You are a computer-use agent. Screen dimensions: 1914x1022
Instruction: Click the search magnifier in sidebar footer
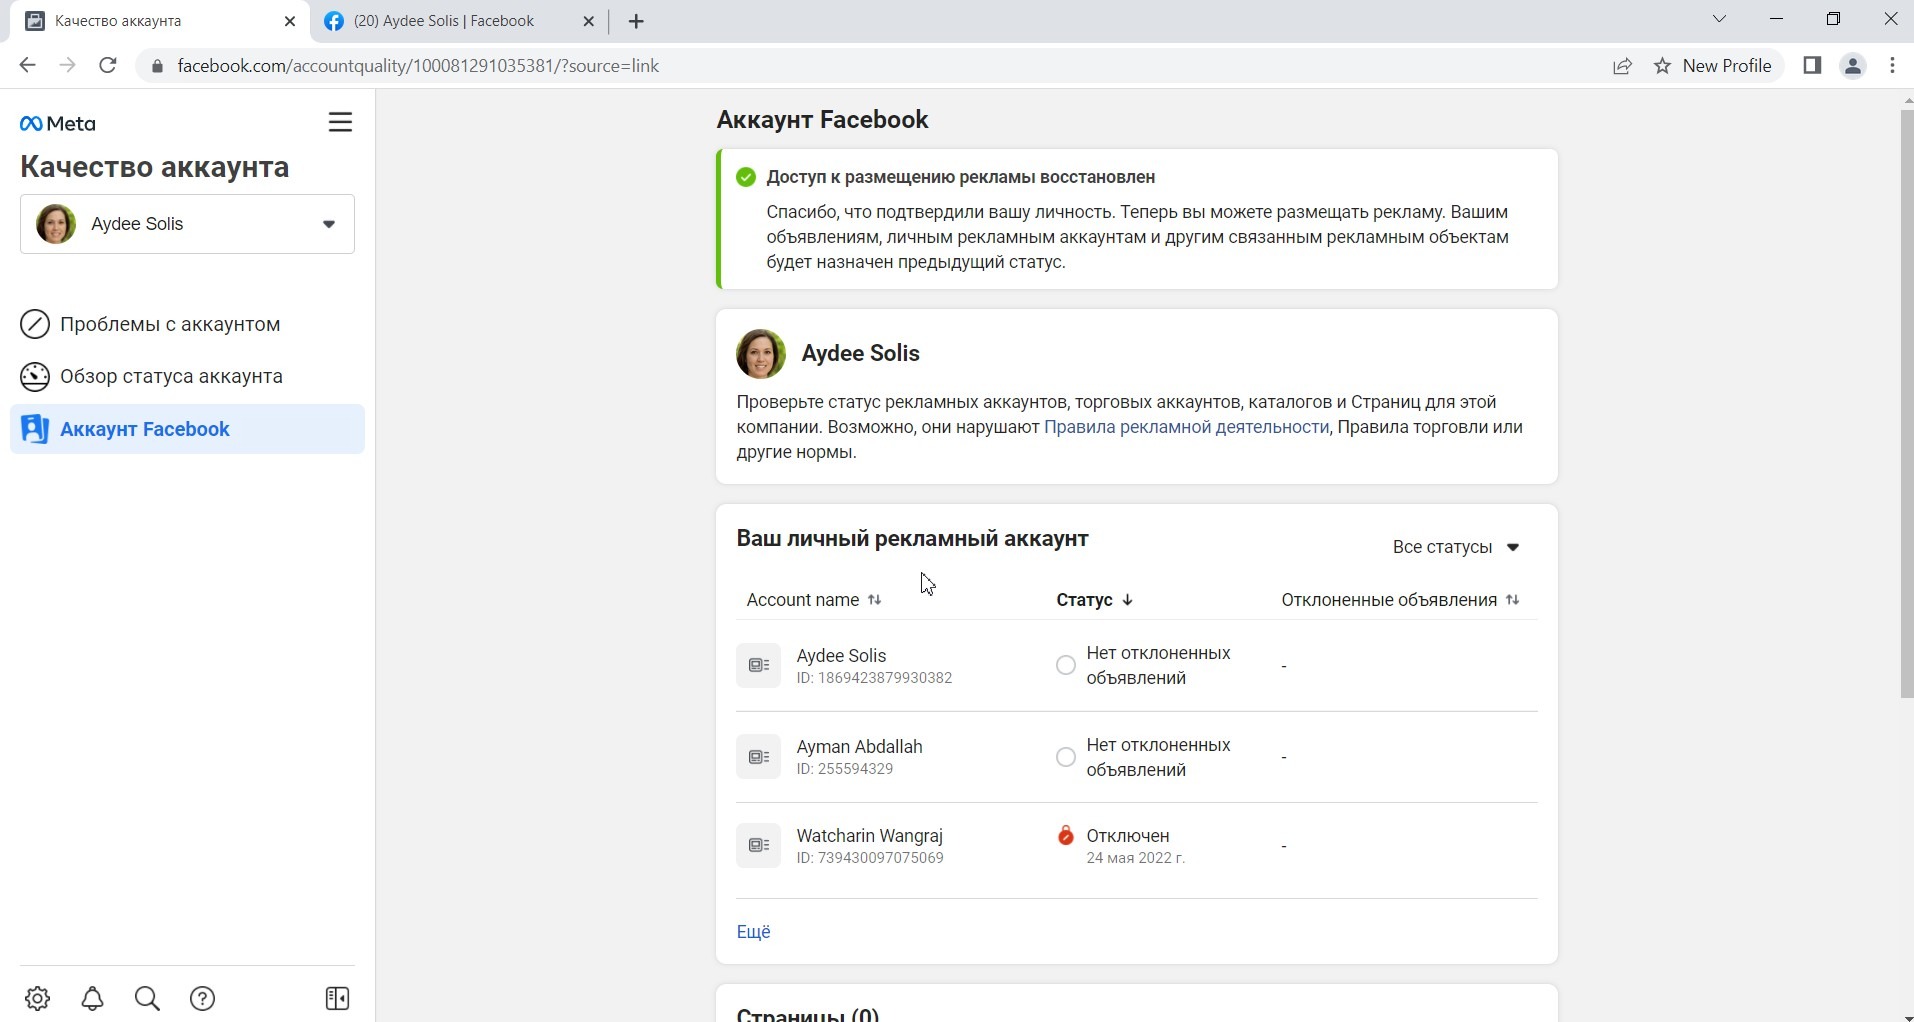point(147,998)
